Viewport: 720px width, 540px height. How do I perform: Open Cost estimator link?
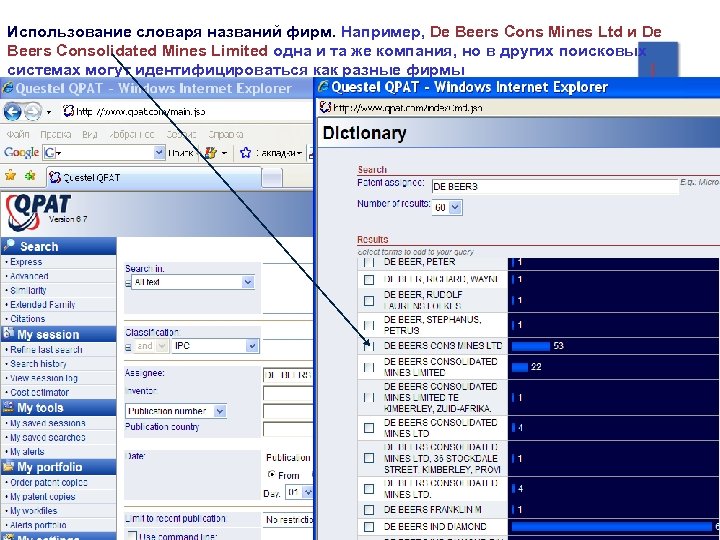click(x=39, y=393)
